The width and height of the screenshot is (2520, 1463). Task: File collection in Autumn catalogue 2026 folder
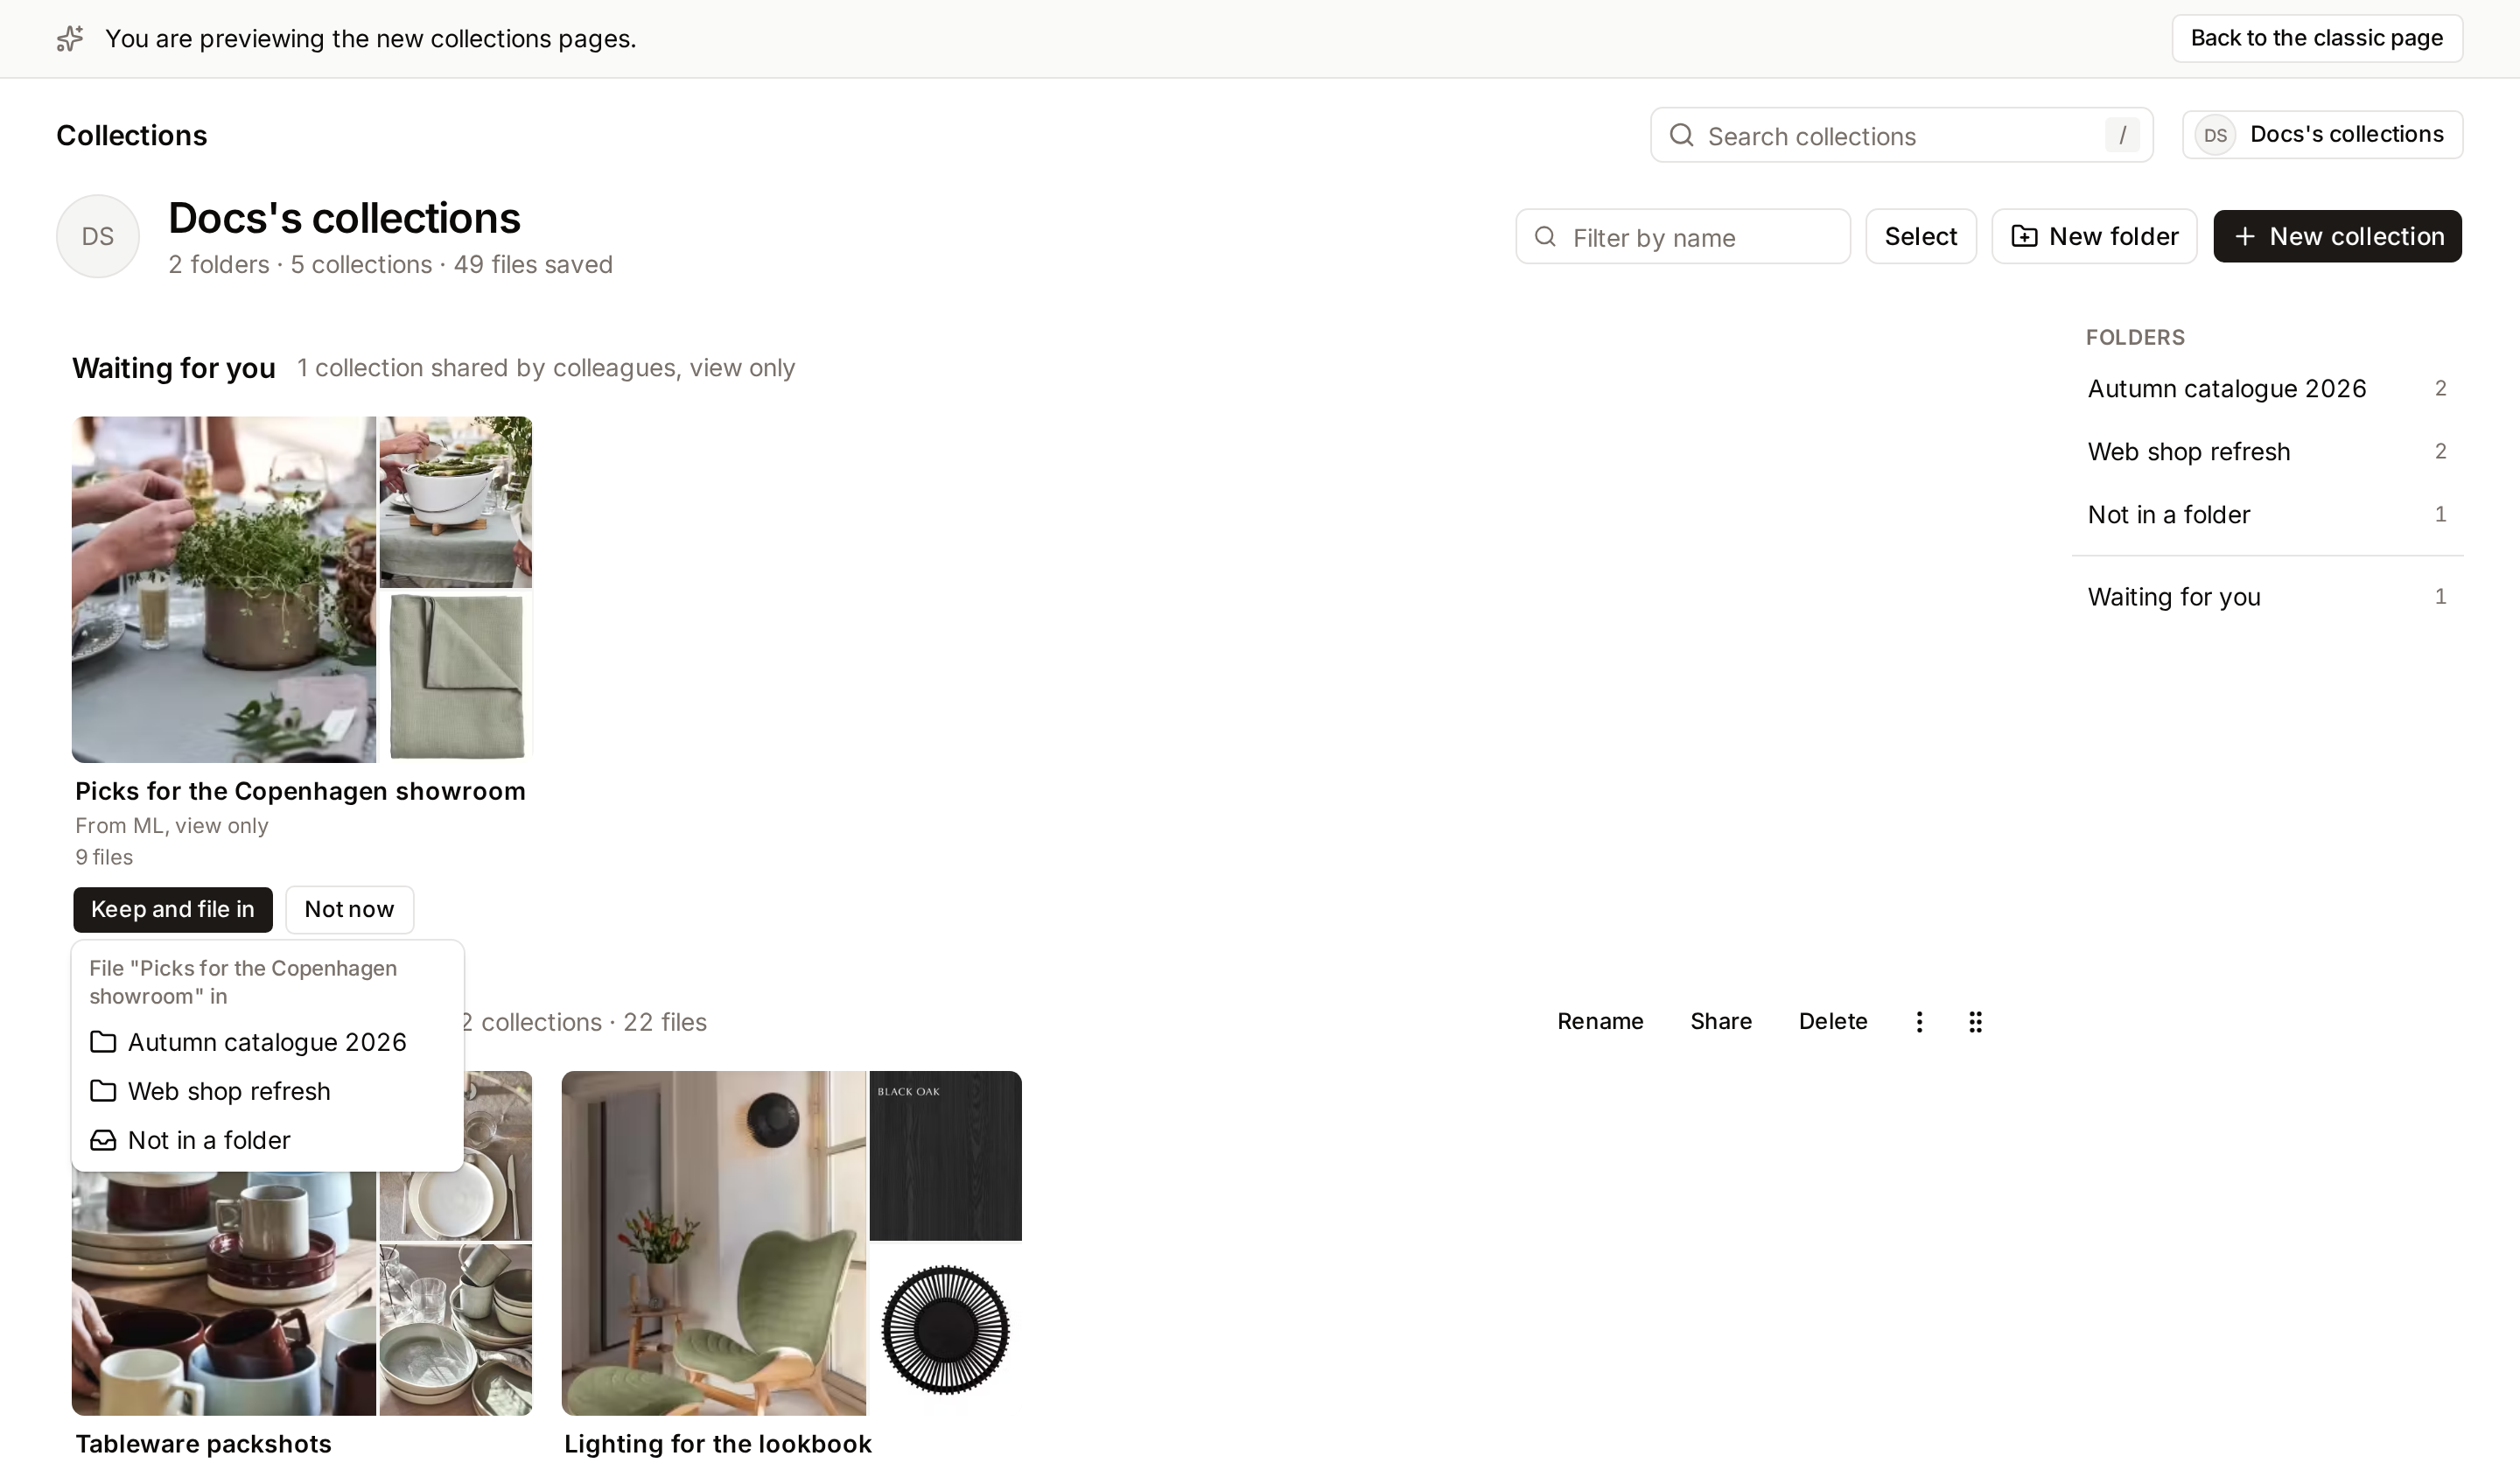click(267, 1042)
